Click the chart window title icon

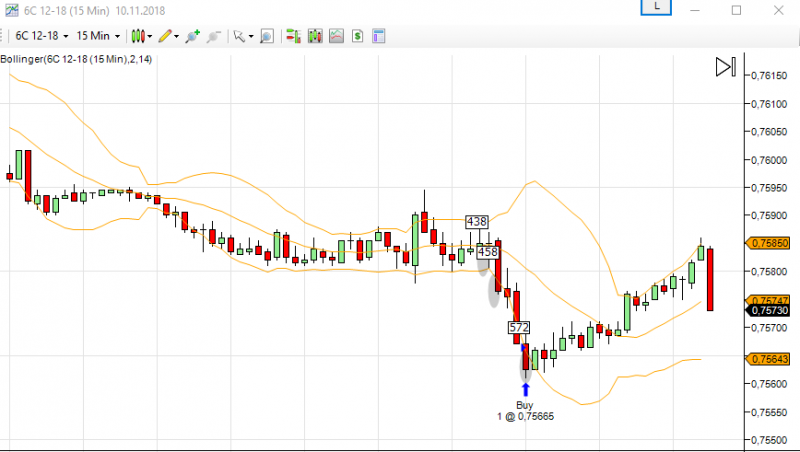pos(11,10)
